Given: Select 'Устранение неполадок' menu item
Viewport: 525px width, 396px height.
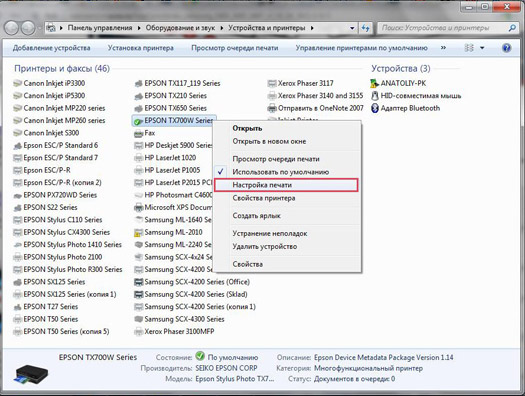Looking at the screenshot, I should (270, 234).
